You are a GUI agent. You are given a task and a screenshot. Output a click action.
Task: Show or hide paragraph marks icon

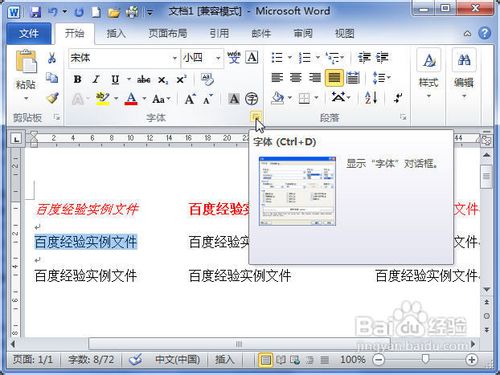(398, 98)
